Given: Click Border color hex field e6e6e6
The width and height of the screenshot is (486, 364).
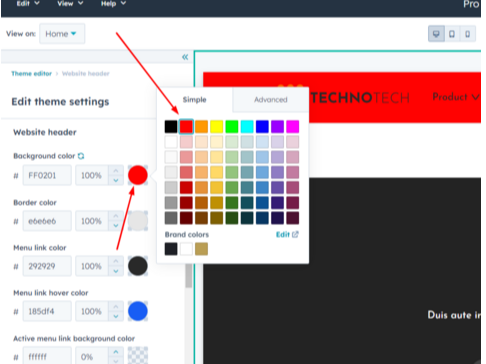Looking at the screenshot, I should 47,221.
